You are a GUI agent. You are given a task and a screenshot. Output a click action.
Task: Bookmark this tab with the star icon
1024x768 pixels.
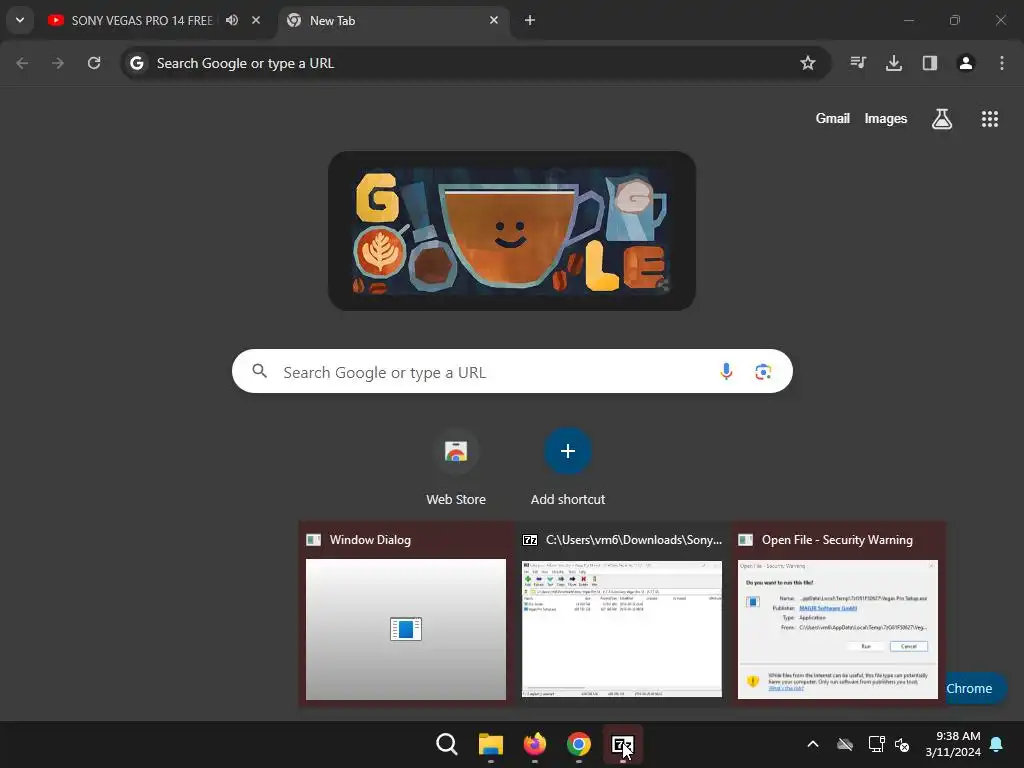click(x=808, y=63)
